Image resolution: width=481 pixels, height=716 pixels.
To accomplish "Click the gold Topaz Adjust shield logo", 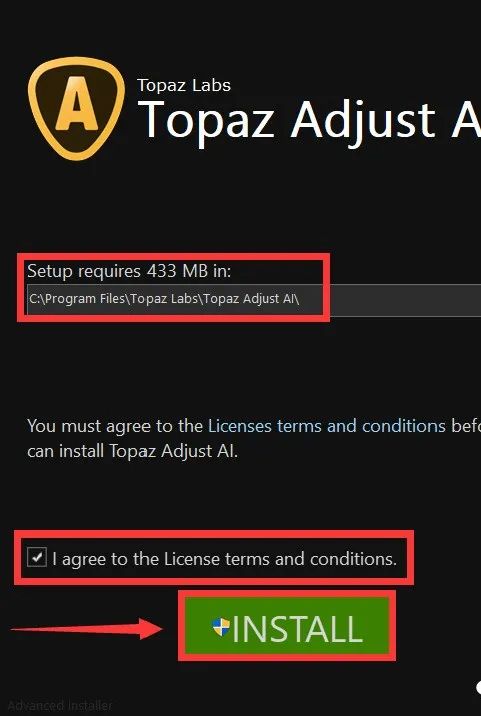I will [76, 108].
